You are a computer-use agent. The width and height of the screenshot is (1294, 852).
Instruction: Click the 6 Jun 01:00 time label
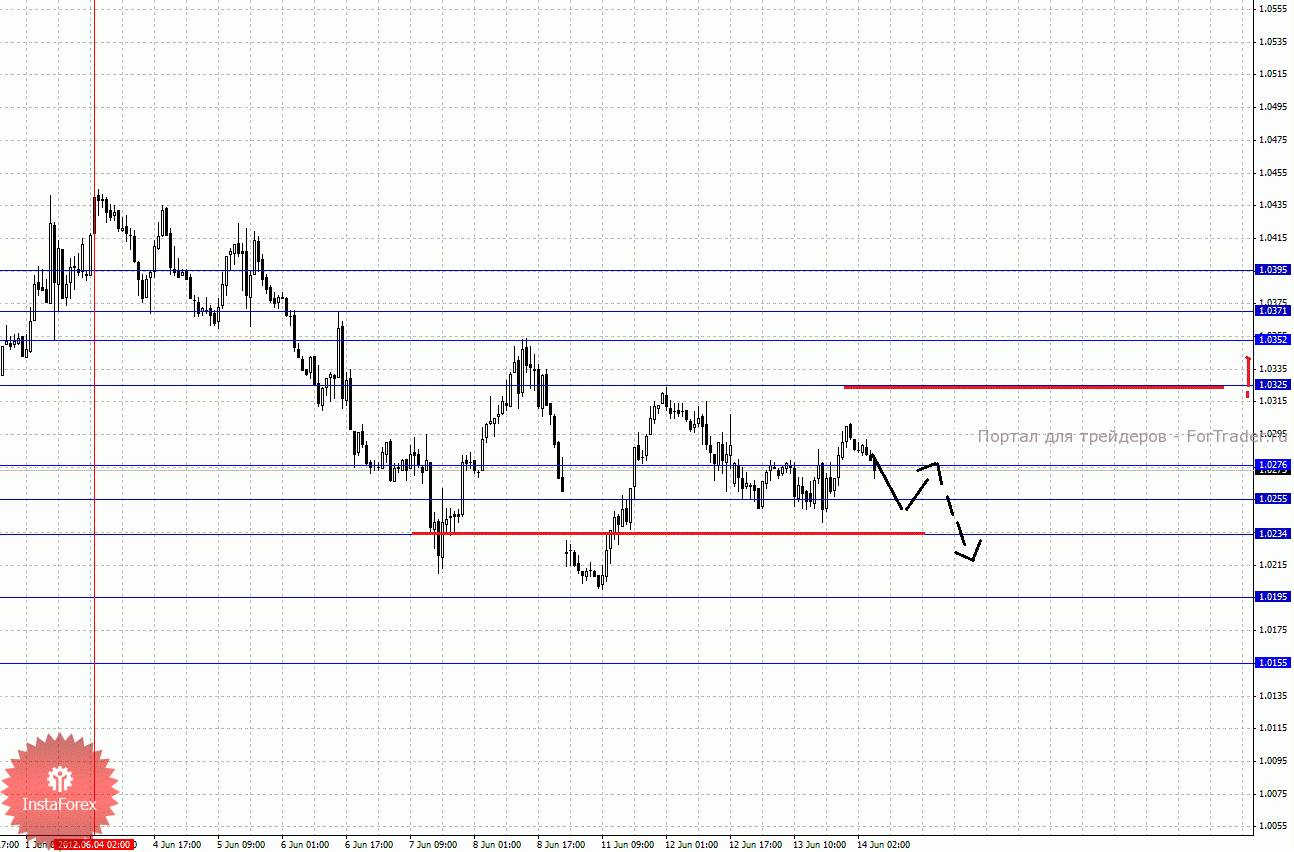coord(305,845)
